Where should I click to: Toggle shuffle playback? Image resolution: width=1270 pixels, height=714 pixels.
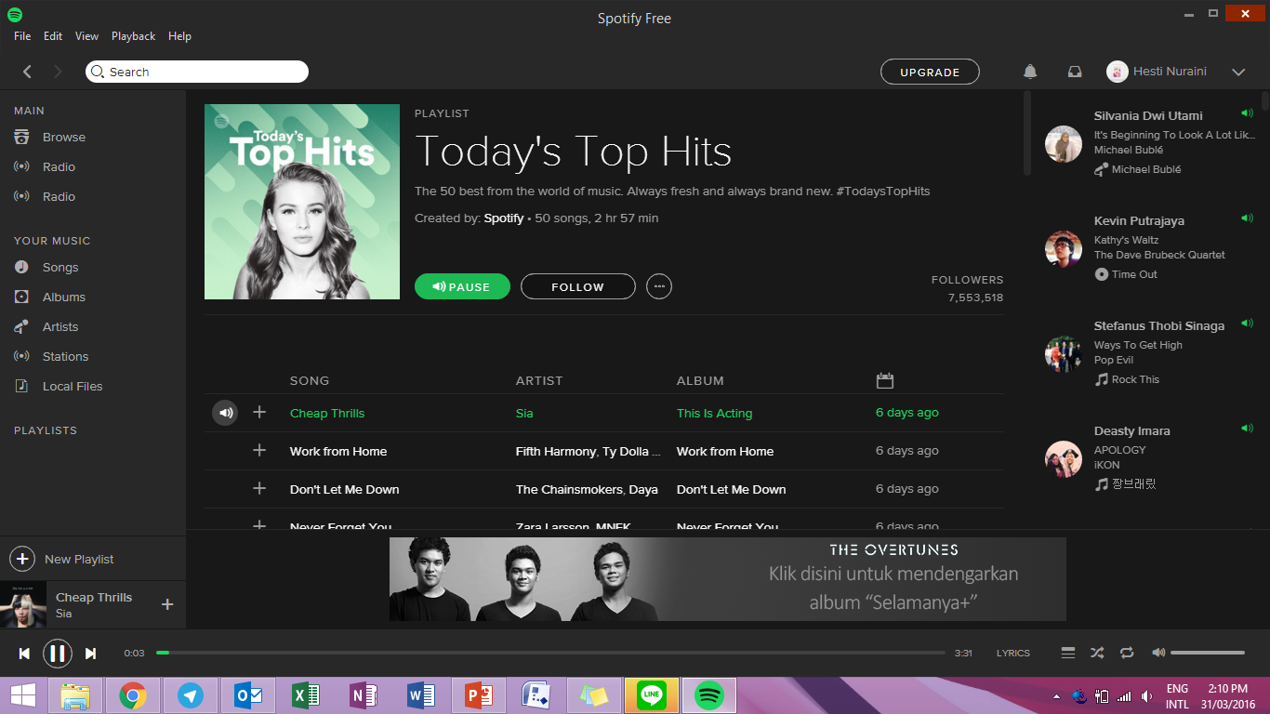pos(1097,653)
